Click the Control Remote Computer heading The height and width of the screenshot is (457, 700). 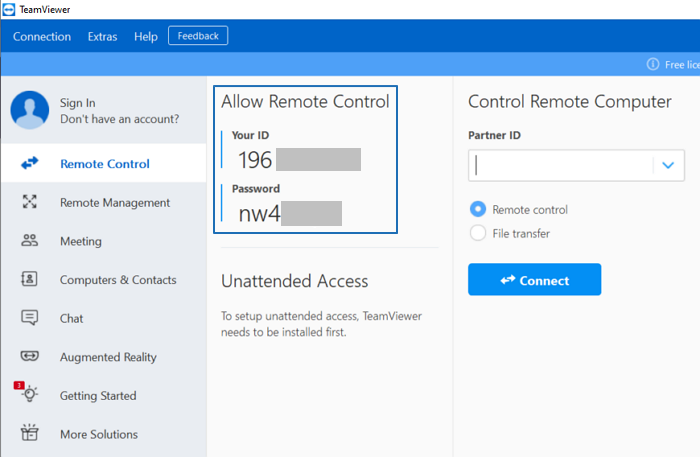(570, 102)
